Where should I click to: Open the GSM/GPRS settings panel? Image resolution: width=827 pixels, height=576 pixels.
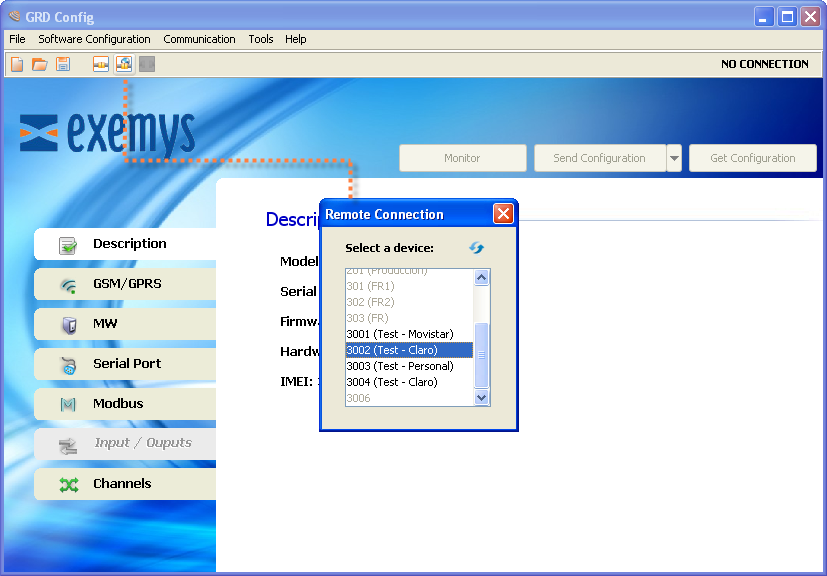(x=120, y=284)
